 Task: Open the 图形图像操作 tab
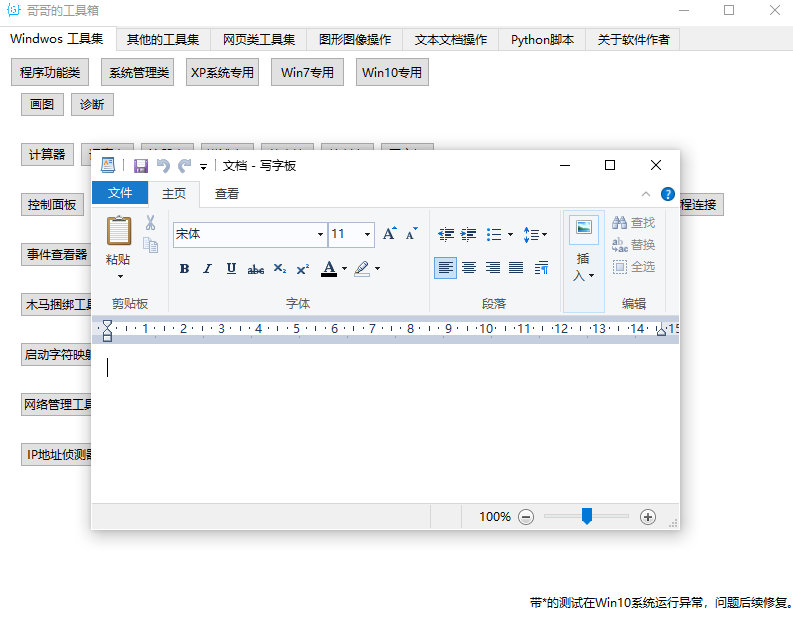click(355, 39)
